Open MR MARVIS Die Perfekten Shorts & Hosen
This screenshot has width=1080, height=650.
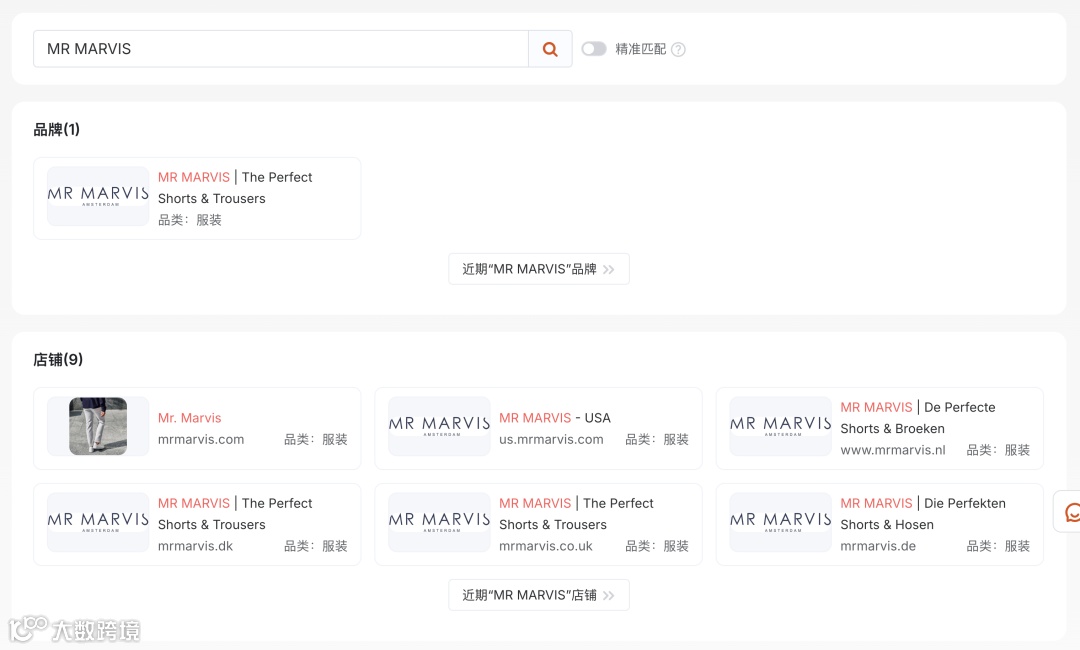(923, 514)
